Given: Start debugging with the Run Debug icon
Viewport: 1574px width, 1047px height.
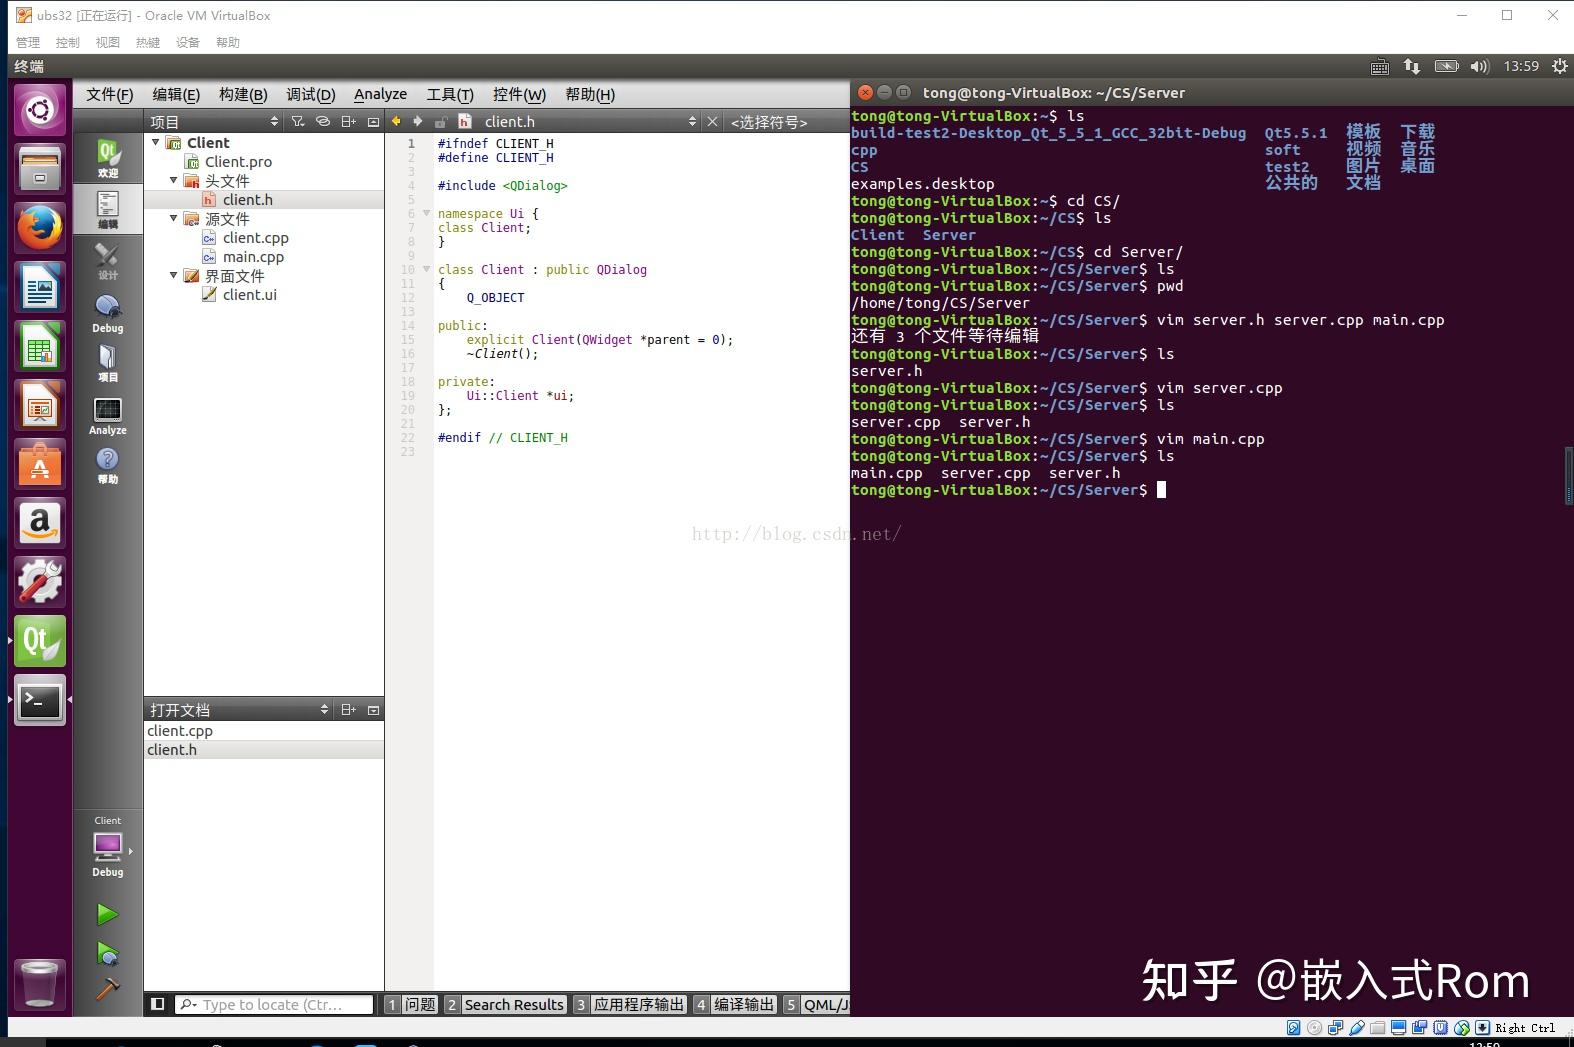Looking at the screenshot, I should (x=107, y=953).
